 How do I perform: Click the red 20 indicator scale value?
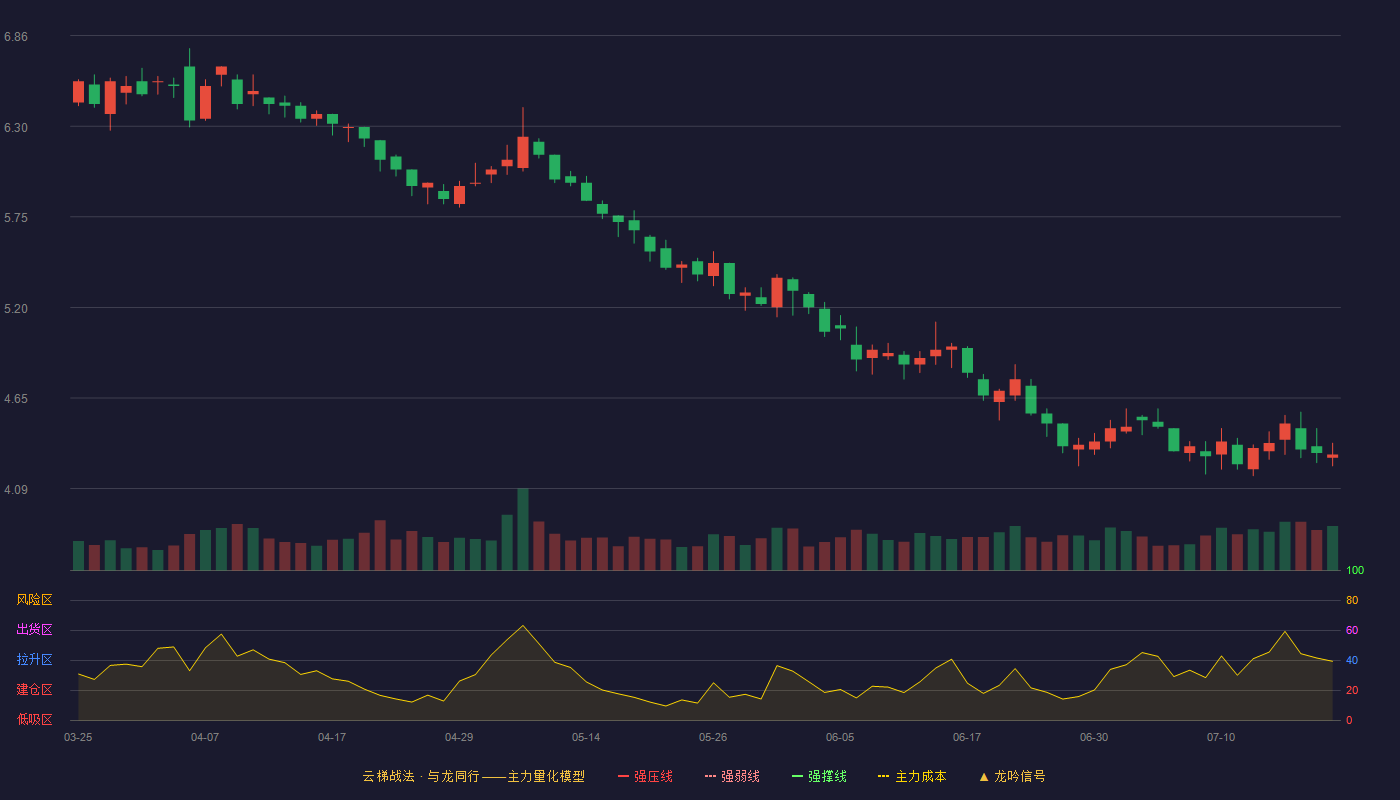(1352, 691)
